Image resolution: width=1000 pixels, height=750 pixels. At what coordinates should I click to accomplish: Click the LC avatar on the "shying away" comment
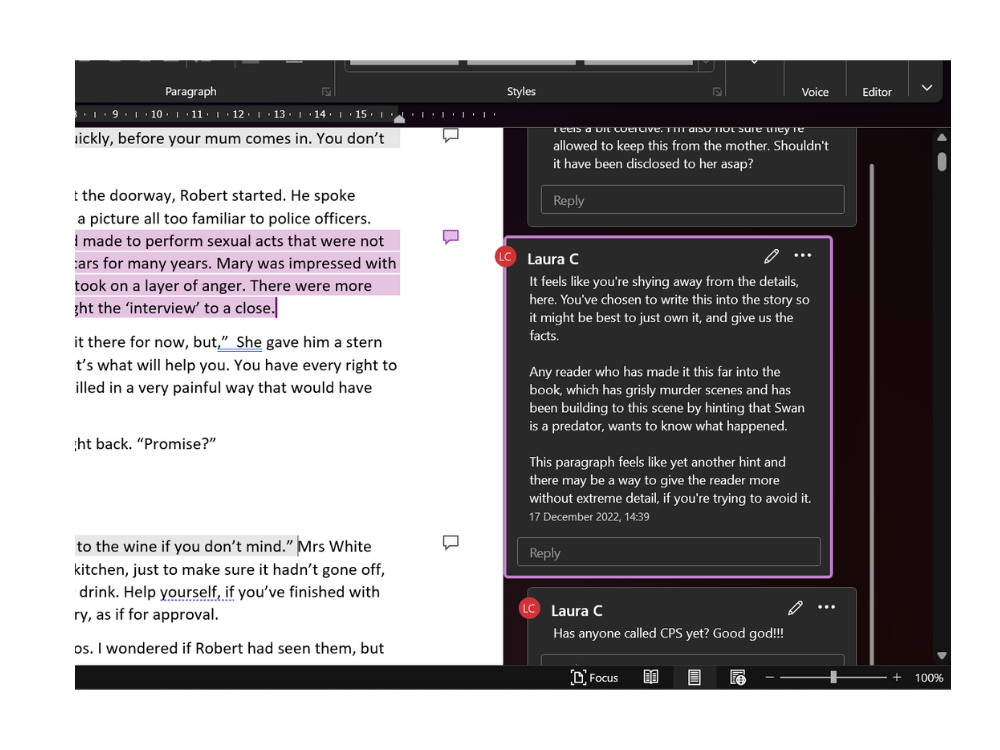(505, 257)
